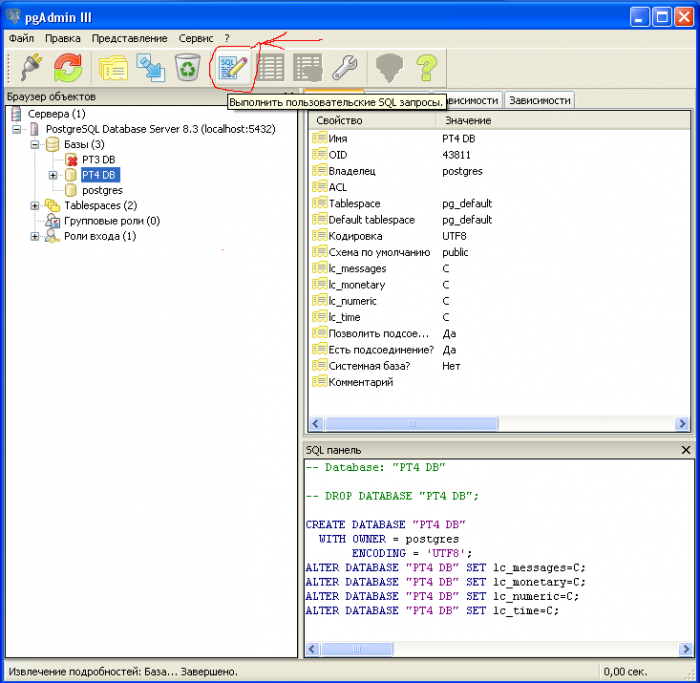Click the drop object trash can icon
The width and height of the screenshot is (700, 683).
point(188,68)
